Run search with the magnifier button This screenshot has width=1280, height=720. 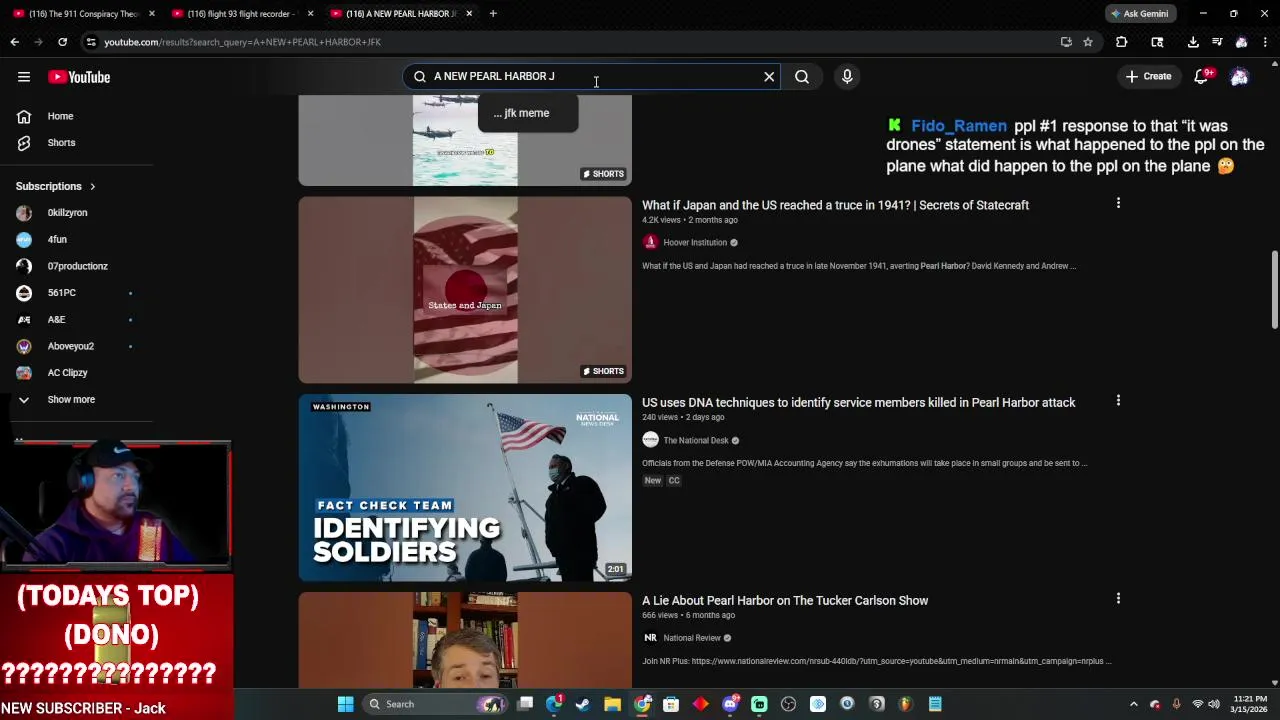[802, 76]
